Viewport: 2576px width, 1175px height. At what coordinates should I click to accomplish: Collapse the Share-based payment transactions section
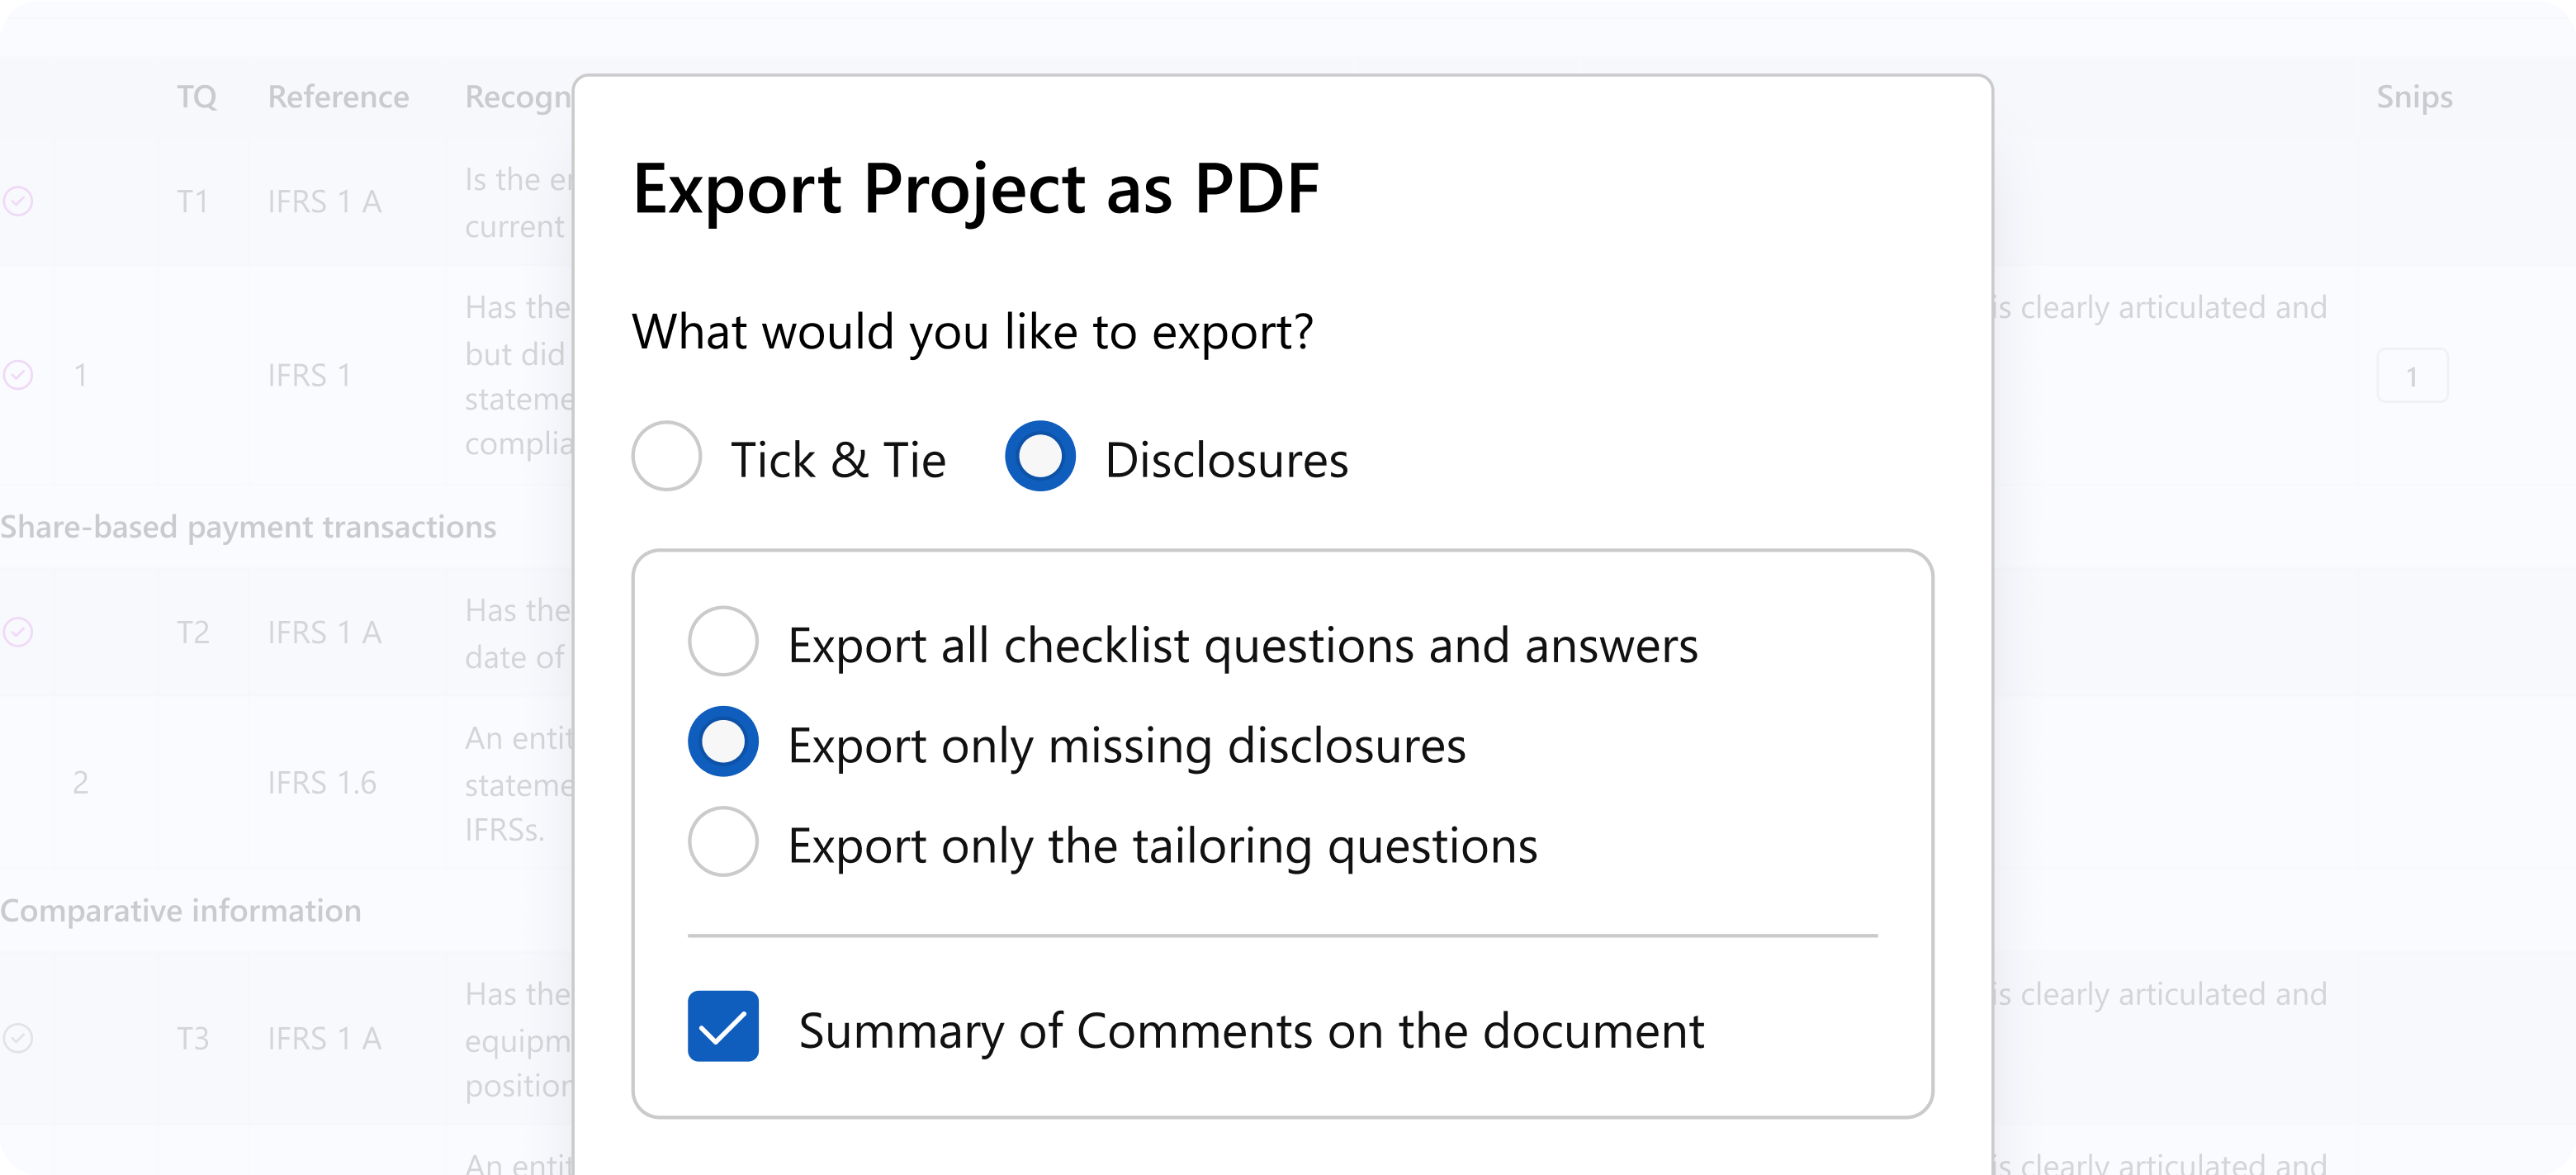[x=248, y=527]
